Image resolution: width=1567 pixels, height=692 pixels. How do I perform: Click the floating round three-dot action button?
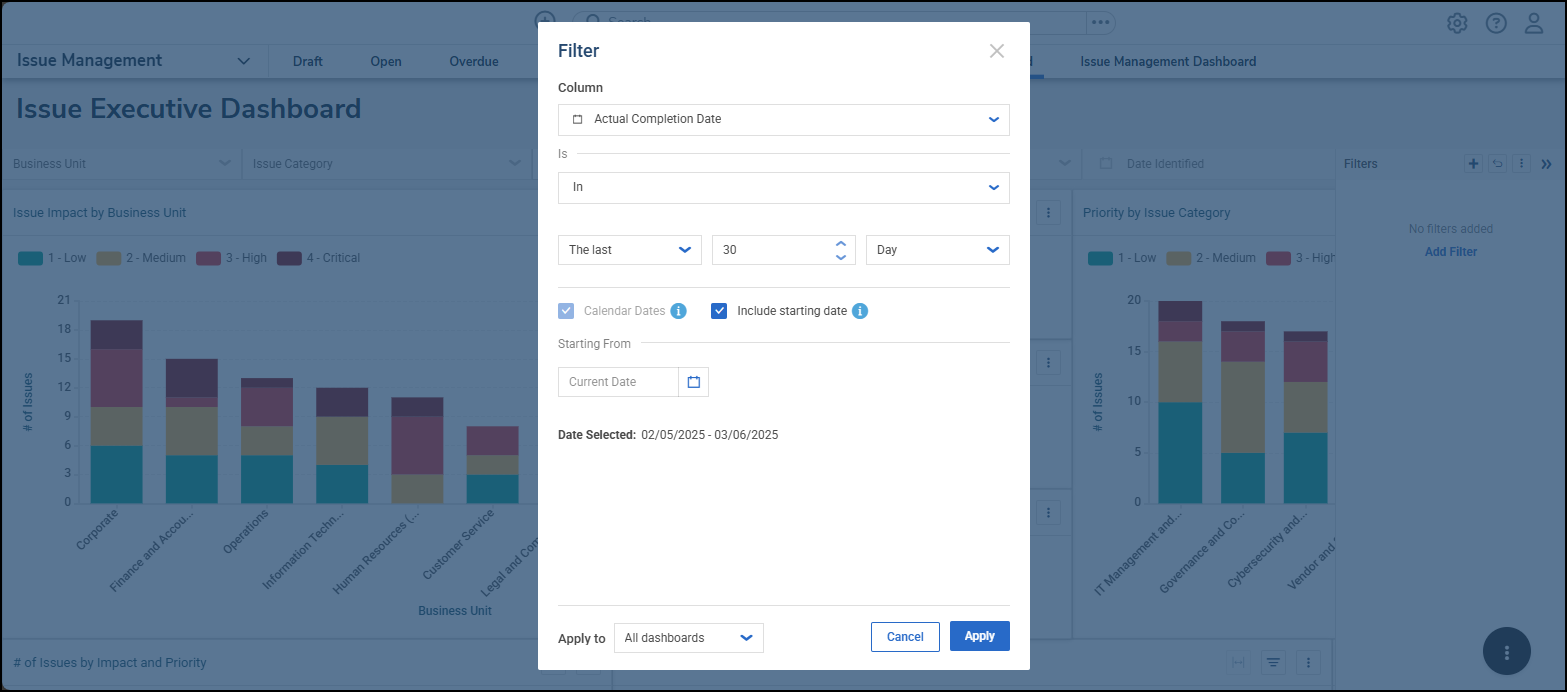tap(1507, 652)
